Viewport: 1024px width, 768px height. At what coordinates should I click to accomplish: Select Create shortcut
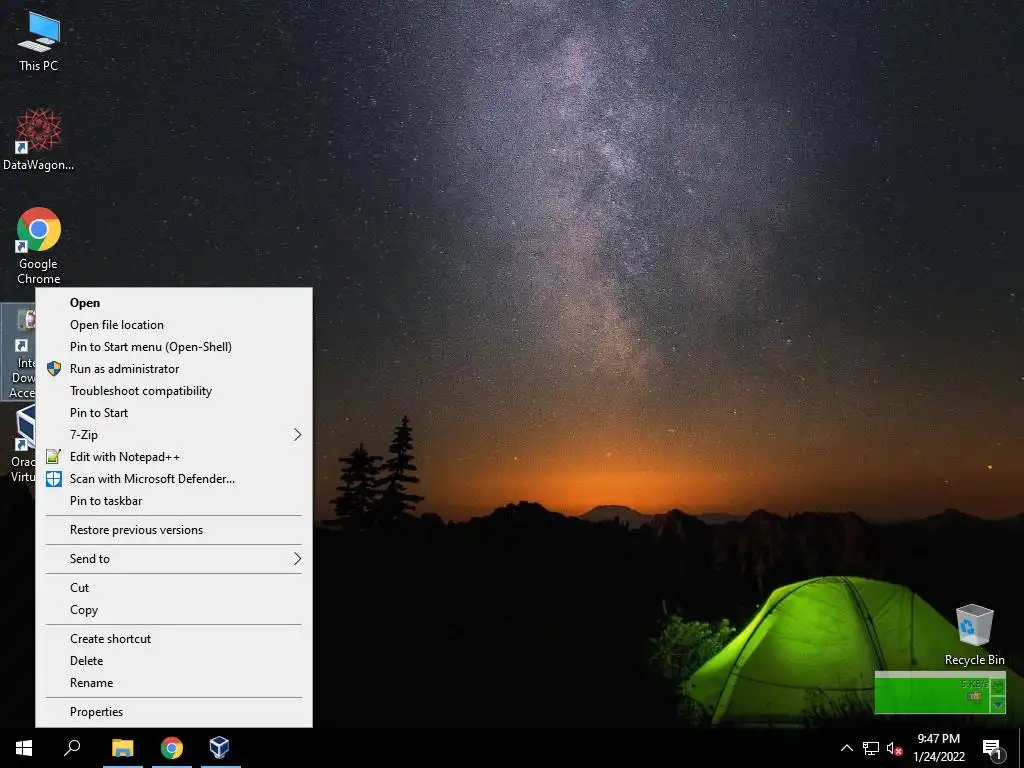tap(174, 639)
